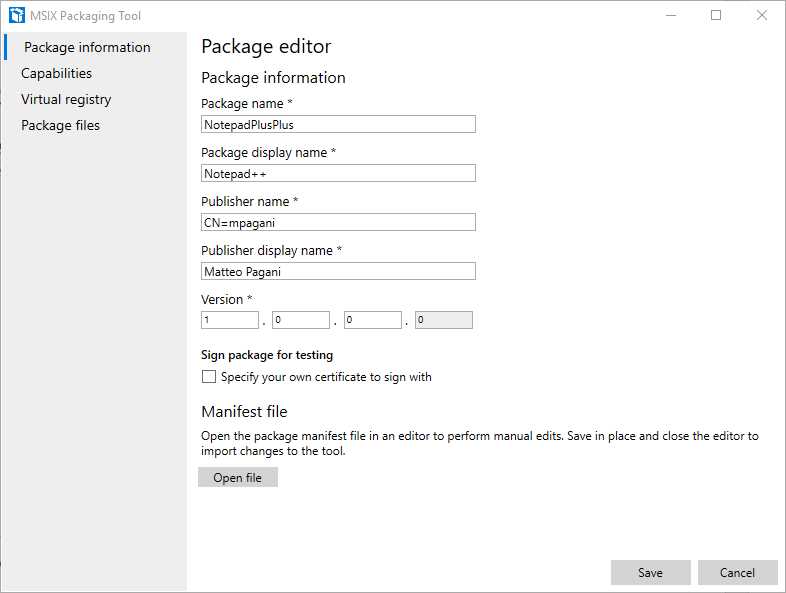Open the Capabilities section

56,73
